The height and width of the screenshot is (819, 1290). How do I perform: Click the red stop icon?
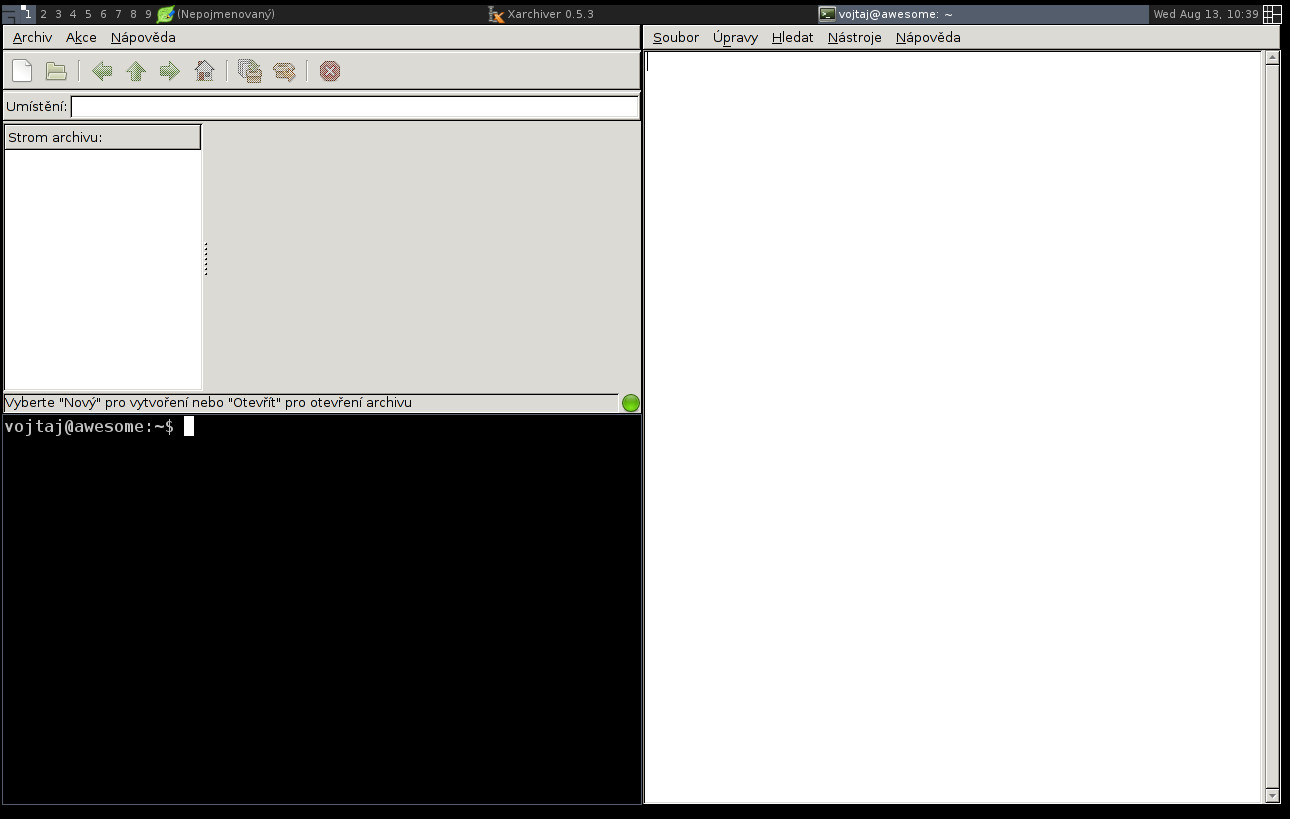pos(330,71)
